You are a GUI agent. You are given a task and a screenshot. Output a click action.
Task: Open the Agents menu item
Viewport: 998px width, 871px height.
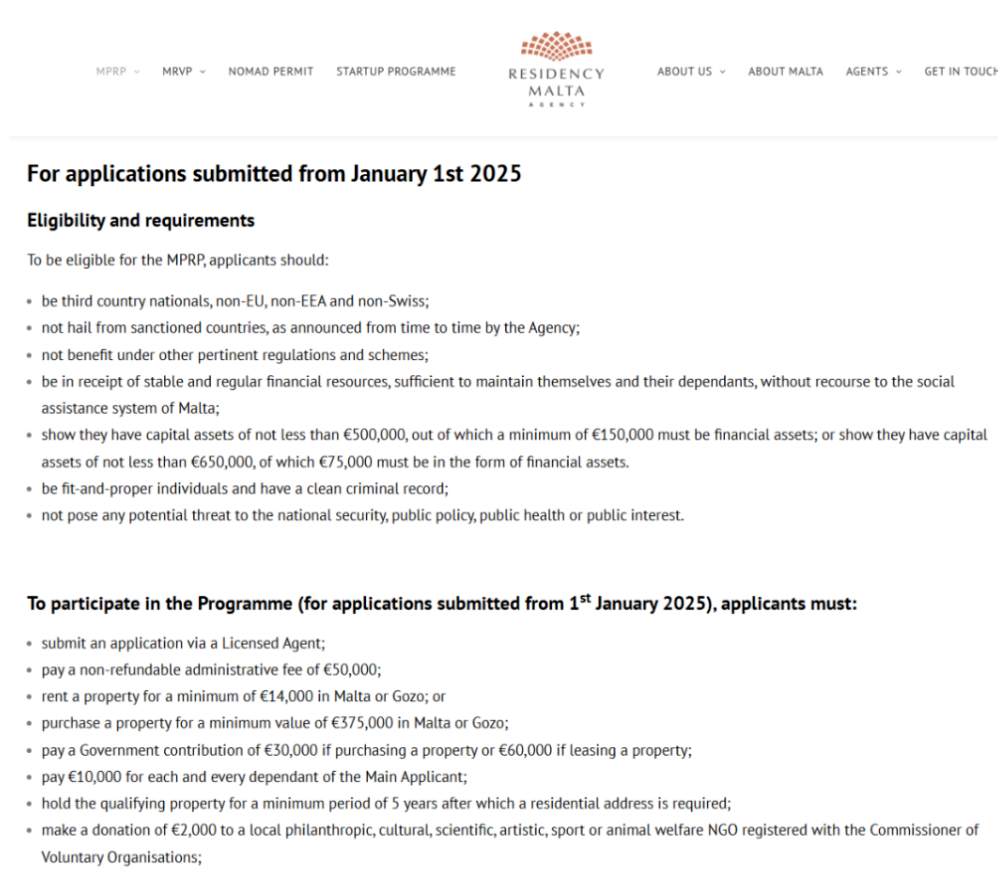point(866,71)
